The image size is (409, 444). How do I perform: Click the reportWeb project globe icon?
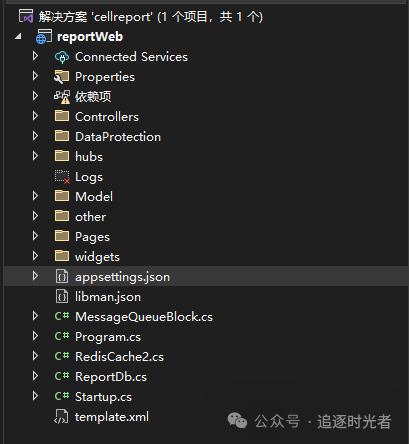tap(44, 37)
